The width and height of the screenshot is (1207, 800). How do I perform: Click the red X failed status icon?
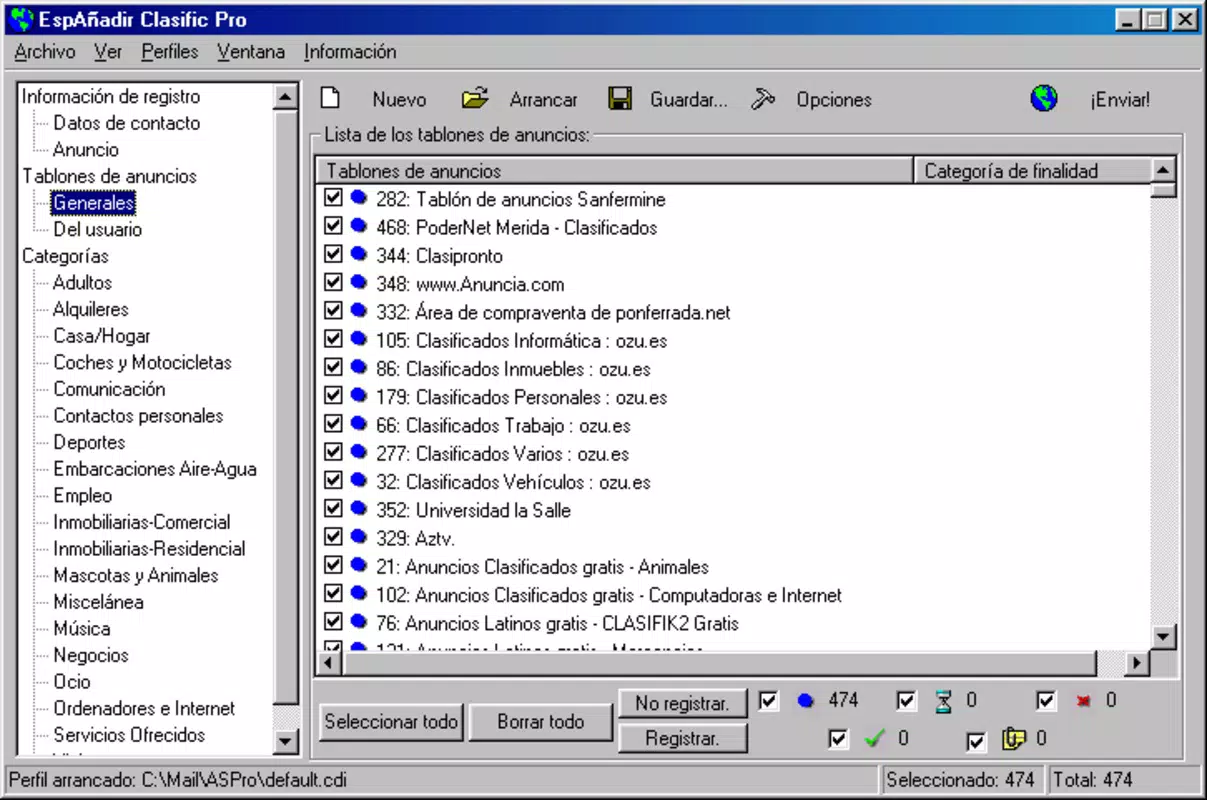1083,701
